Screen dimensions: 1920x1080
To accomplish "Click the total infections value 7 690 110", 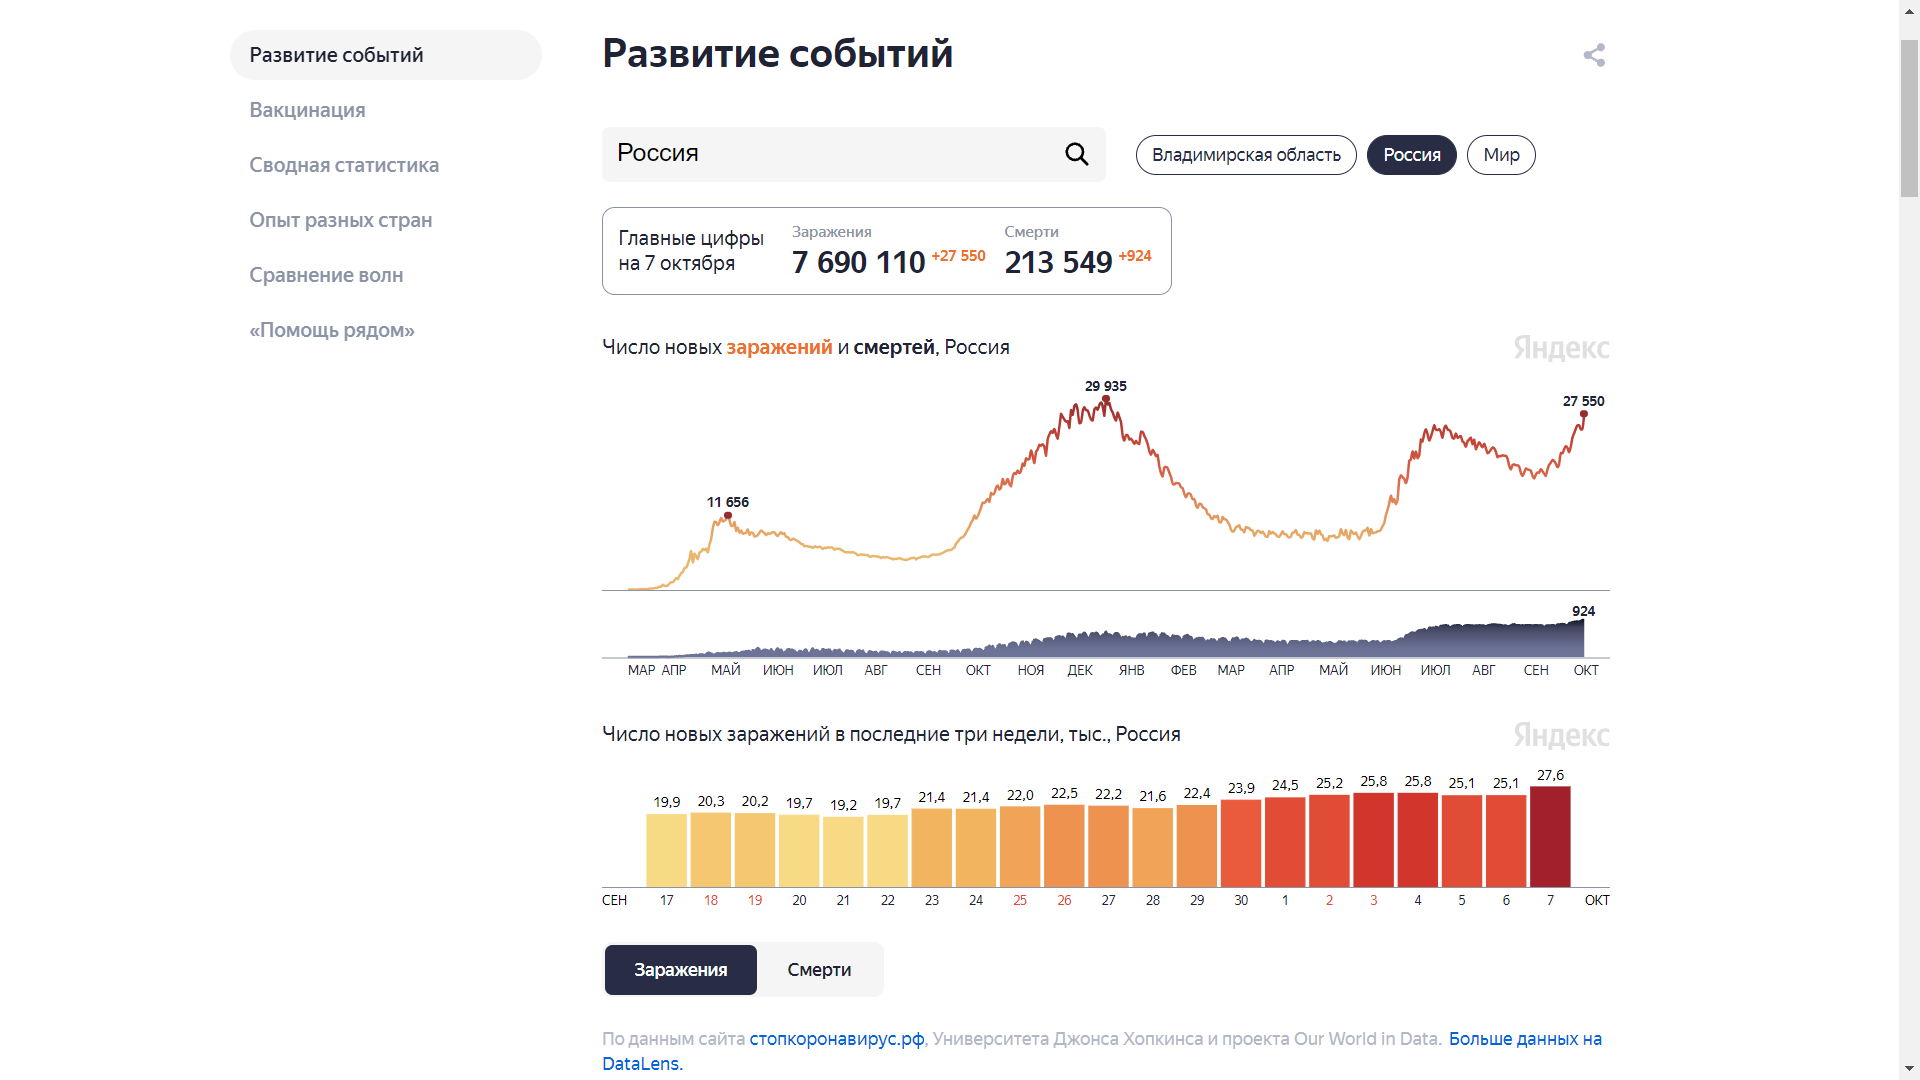I will (x=859, y=262).
